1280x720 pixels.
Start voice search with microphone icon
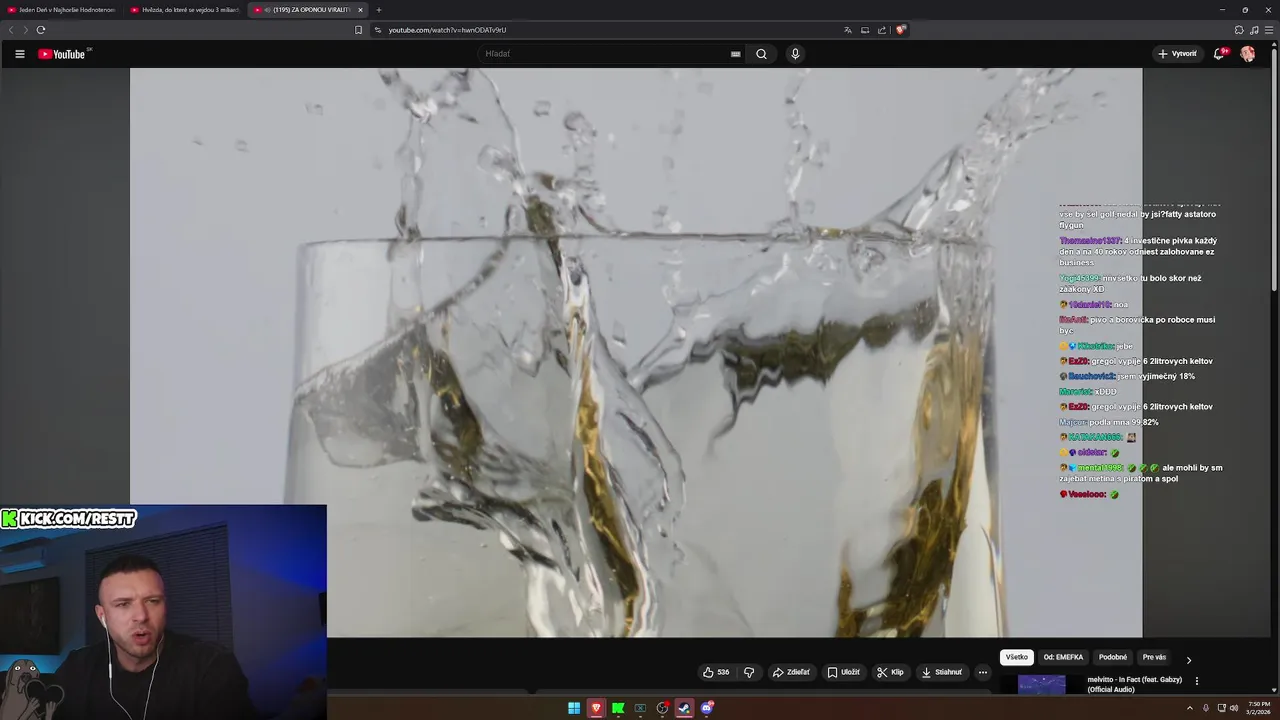tap(795, 54)
